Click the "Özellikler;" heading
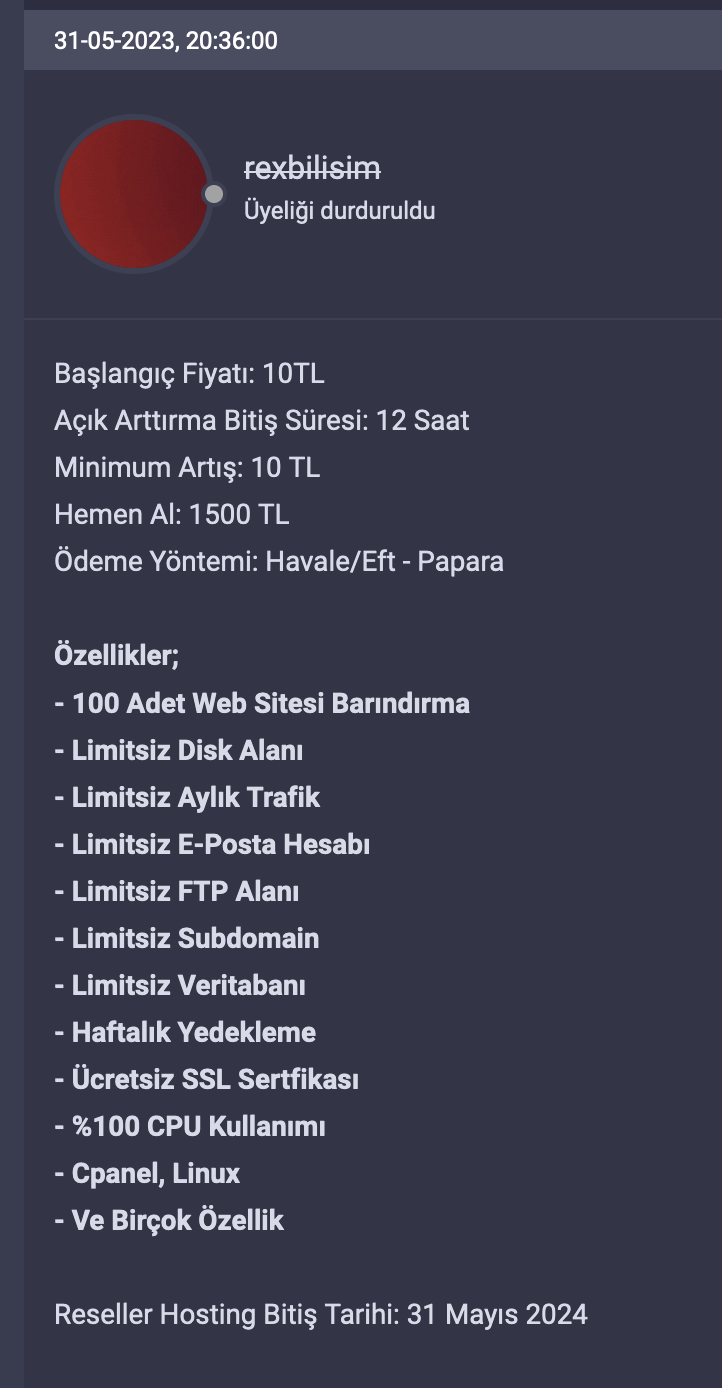722x1388 pixels. 117,656
